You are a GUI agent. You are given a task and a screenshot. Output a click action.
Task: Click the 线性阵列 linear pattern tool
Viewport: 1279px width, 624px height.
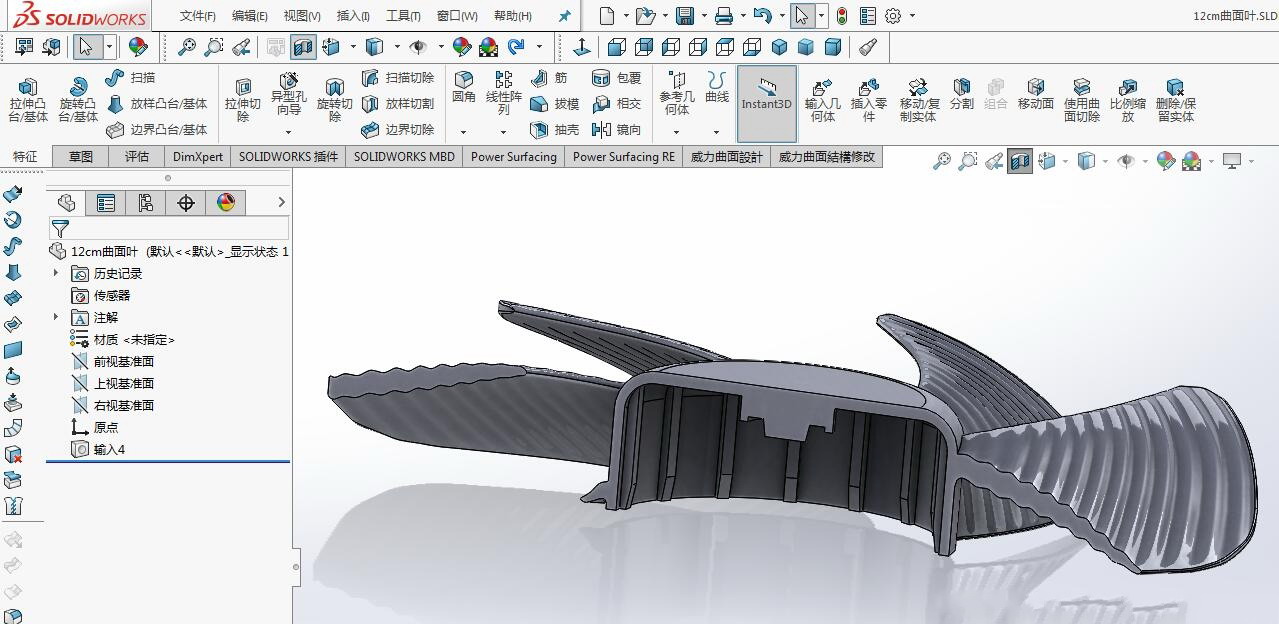[504, 93]
